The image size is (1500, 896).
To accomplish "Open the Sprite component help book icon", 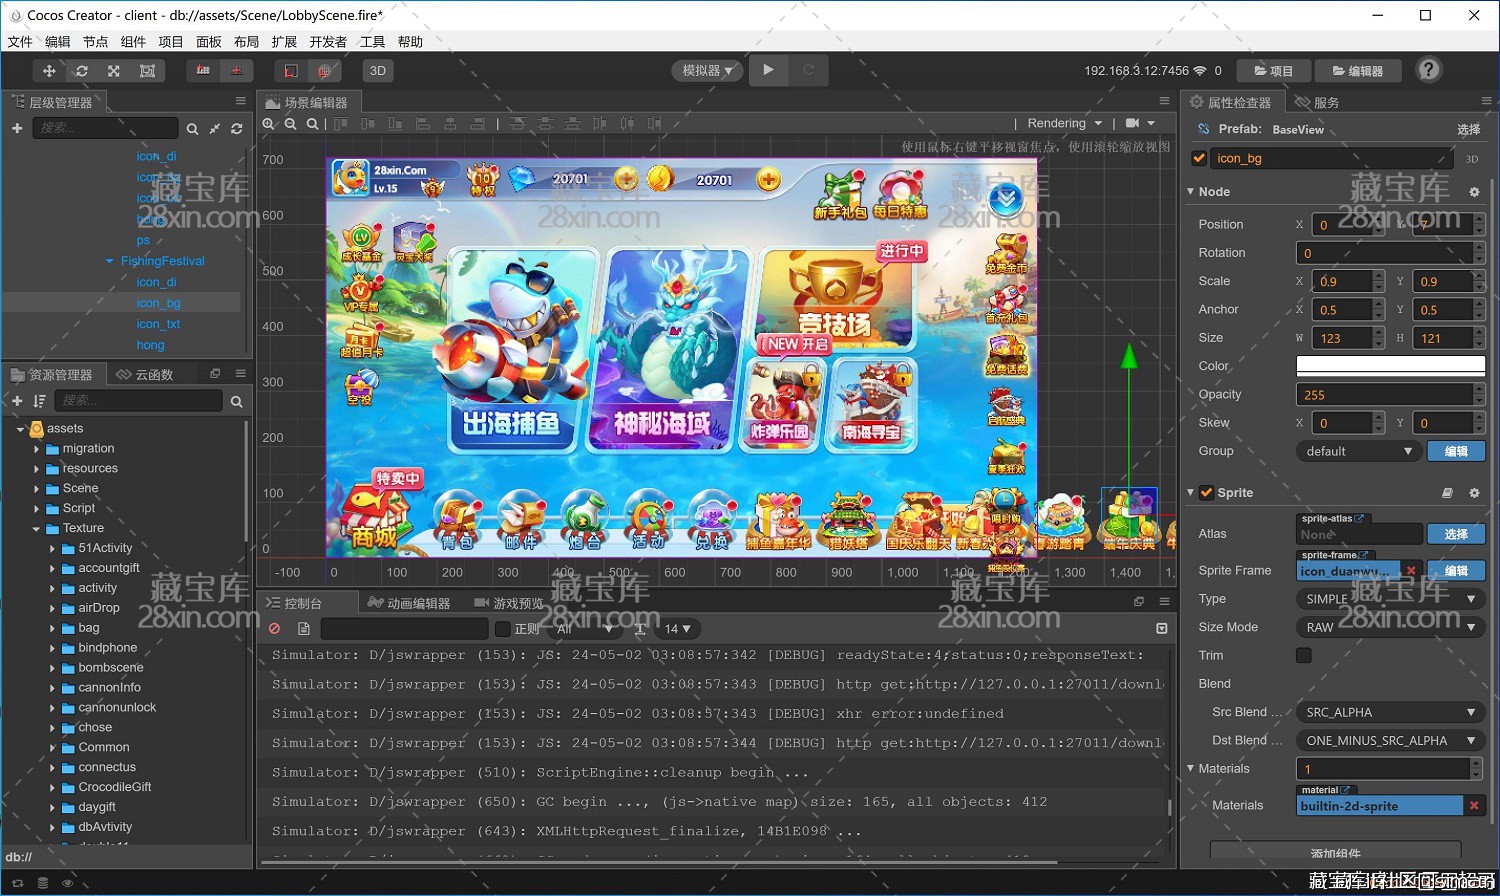I will pyautogui.click(x=1447, y=493).
